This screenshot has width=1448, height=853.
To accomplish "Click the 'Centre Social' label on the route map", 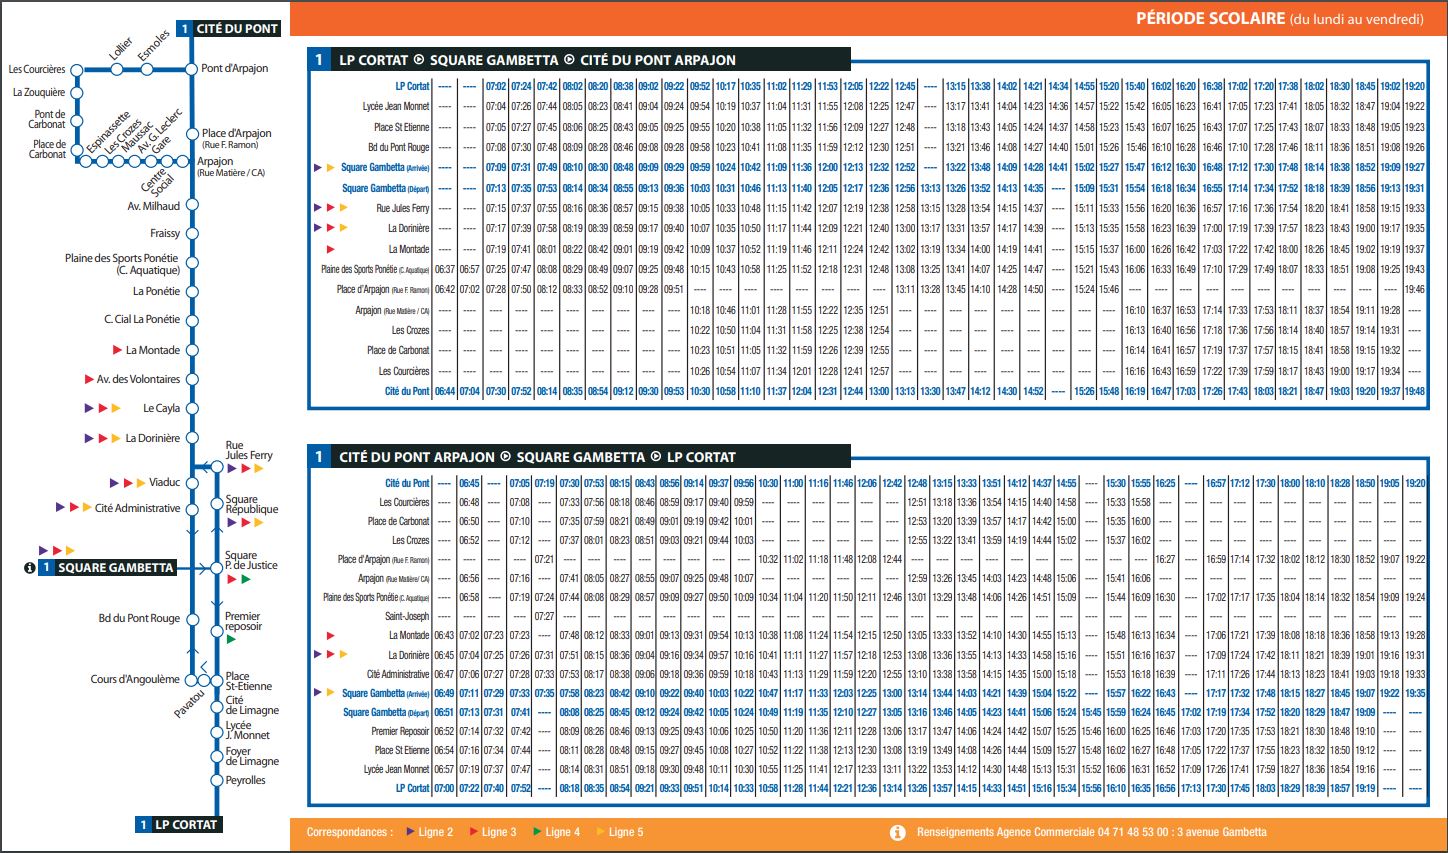I will click(x=158, y=182).
